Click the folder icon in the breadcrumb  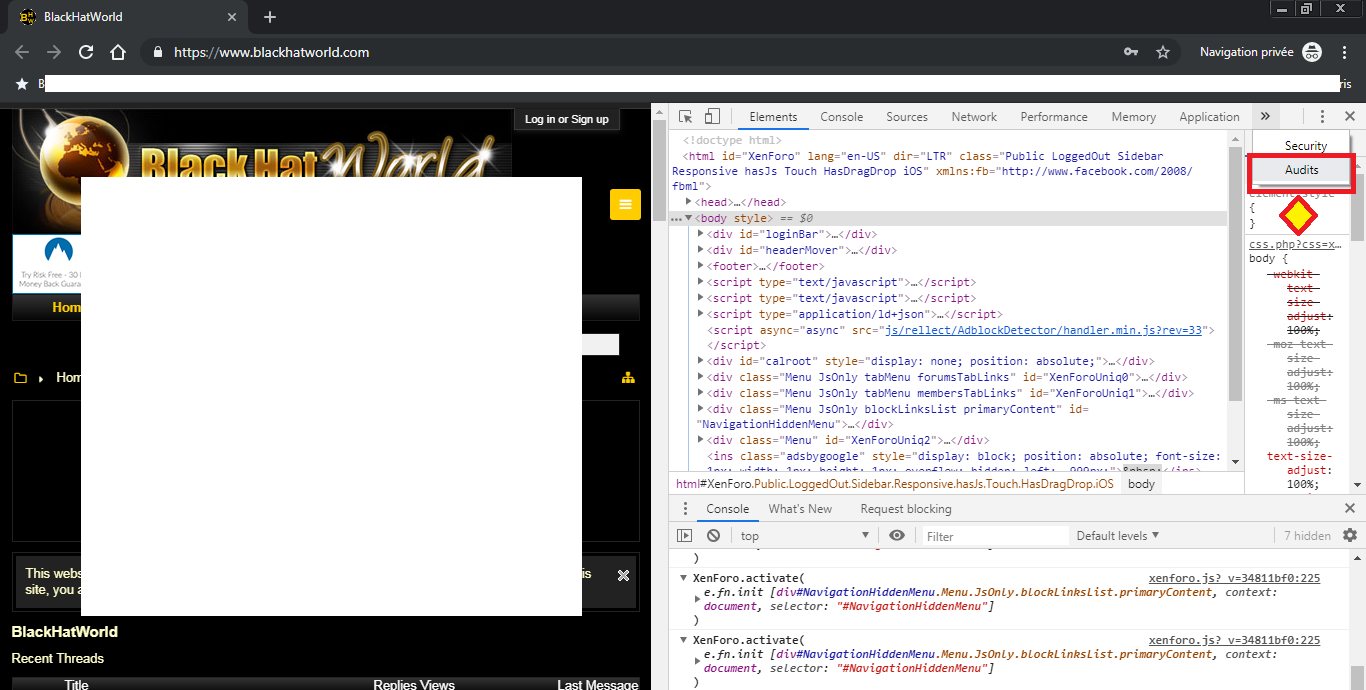[x=20, y=378]
